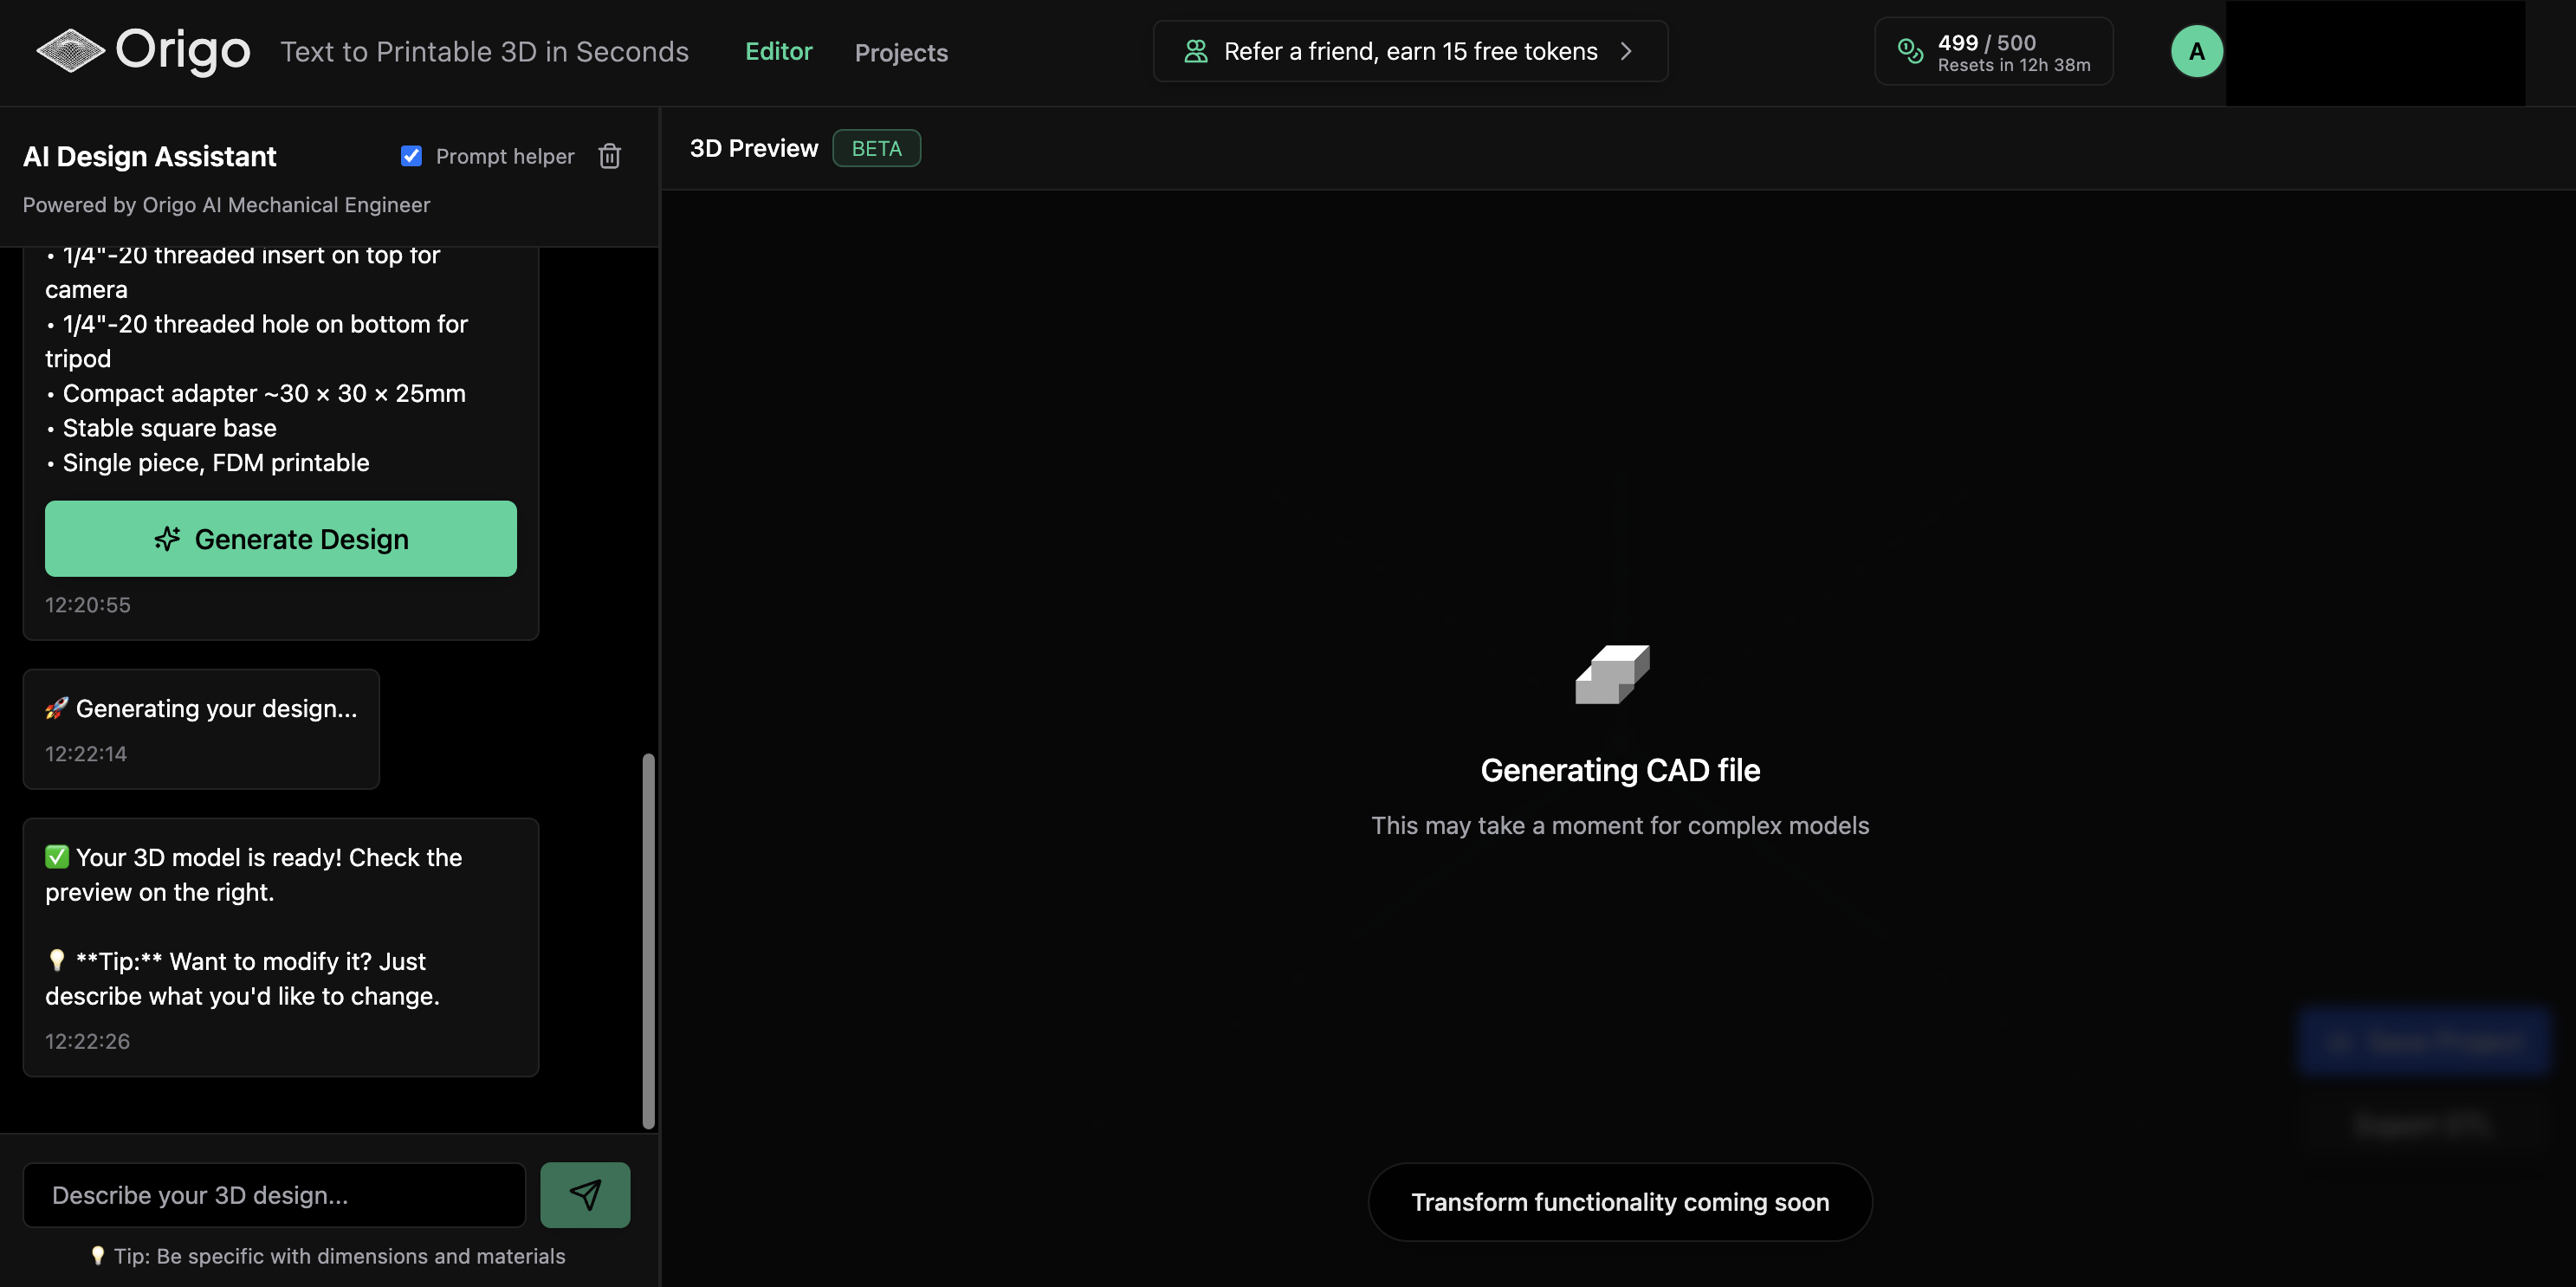Delete the chat using the trash icon

pyautogui.click(x=609, y=156)
